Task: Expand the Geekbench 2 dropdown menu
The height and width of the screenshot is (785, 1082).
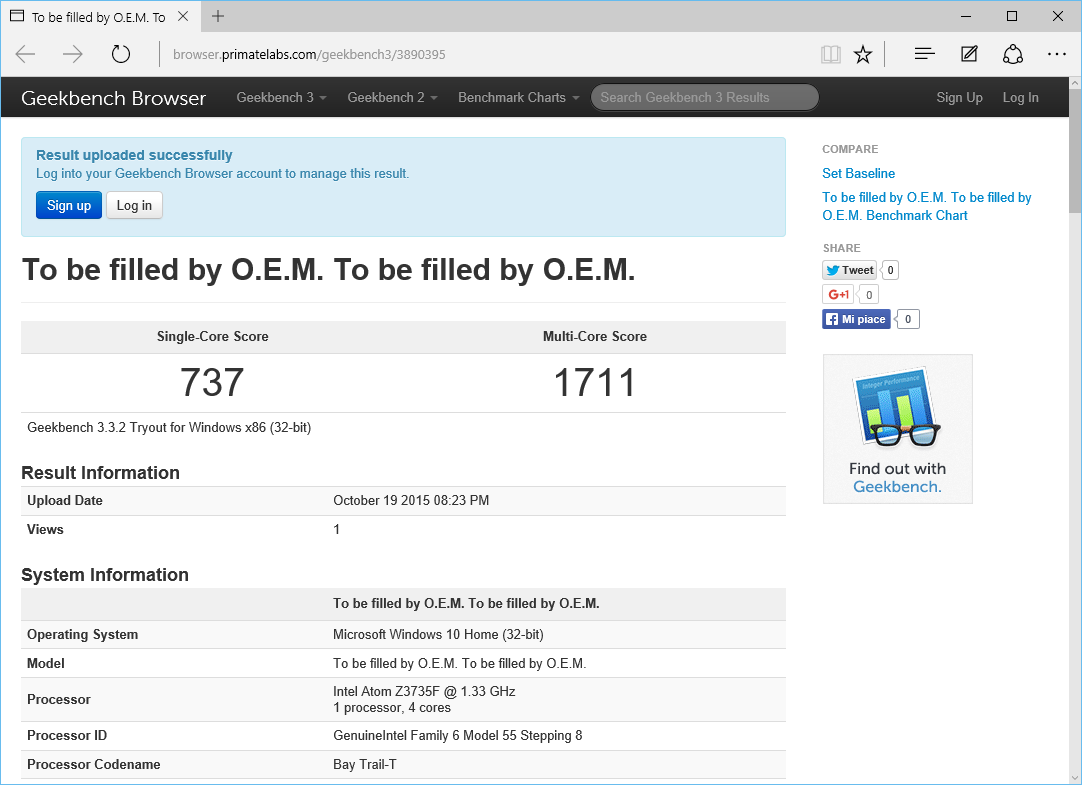Action: [x=393, y=97]
